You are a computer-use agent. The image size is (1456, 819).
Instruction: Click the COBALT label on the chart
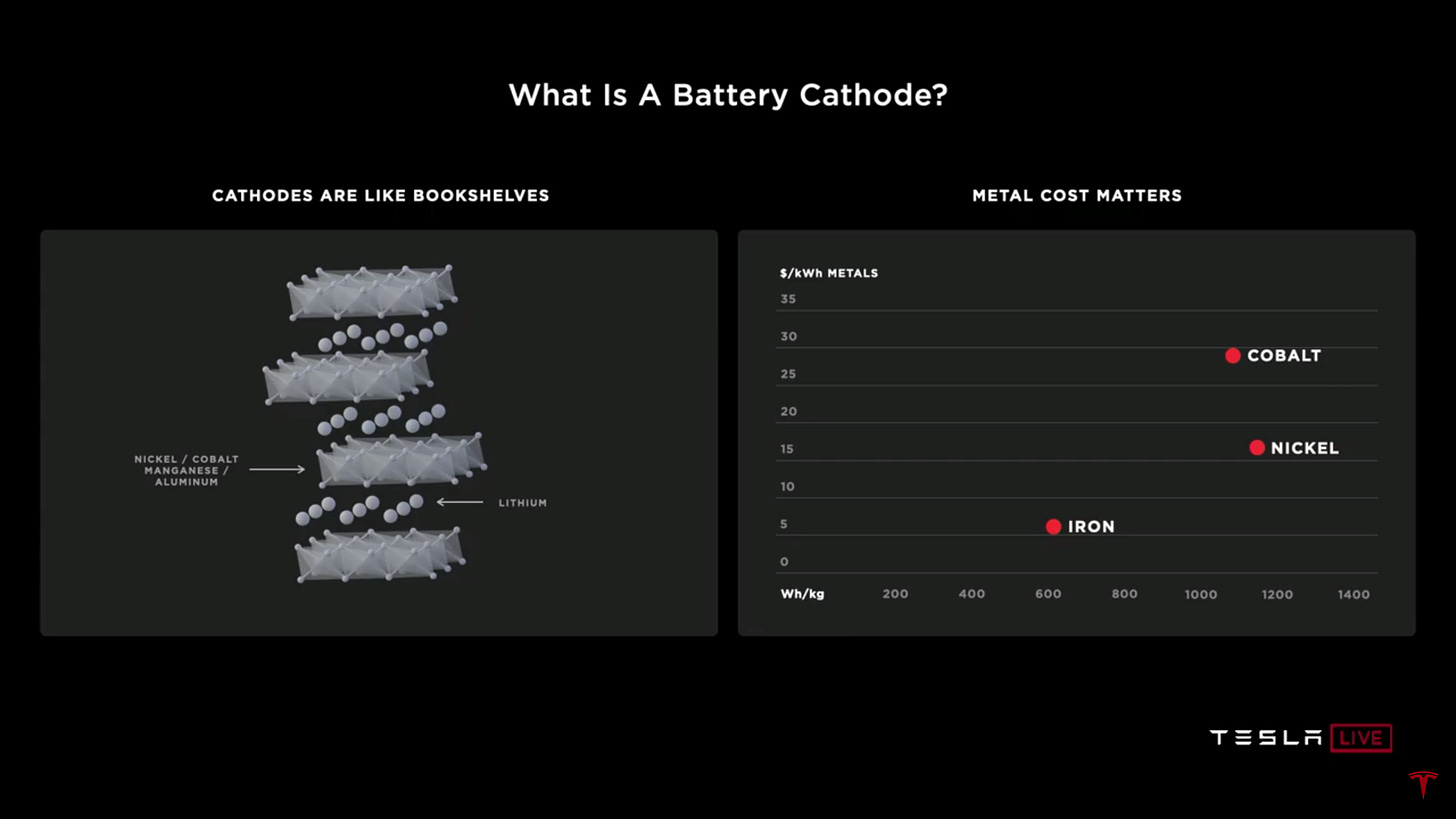coord(1284,356)
